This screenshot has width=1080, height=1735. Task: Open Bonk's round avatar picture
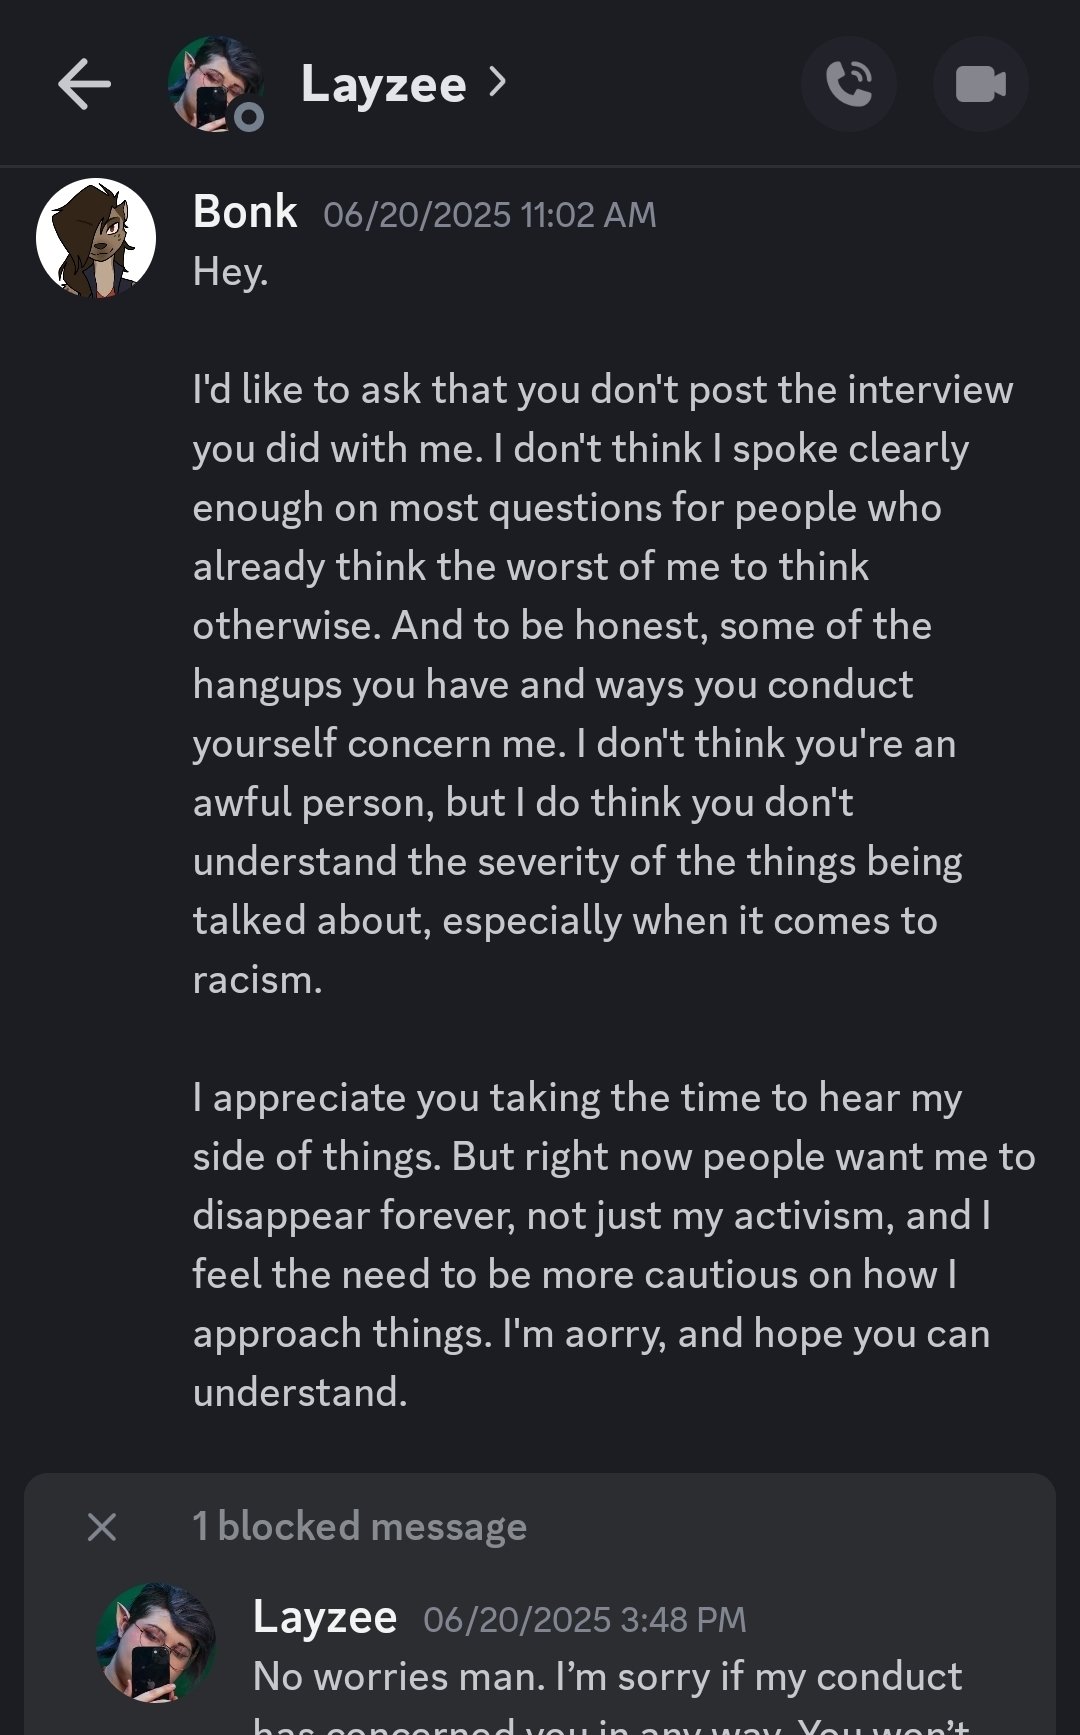(96, 239)
